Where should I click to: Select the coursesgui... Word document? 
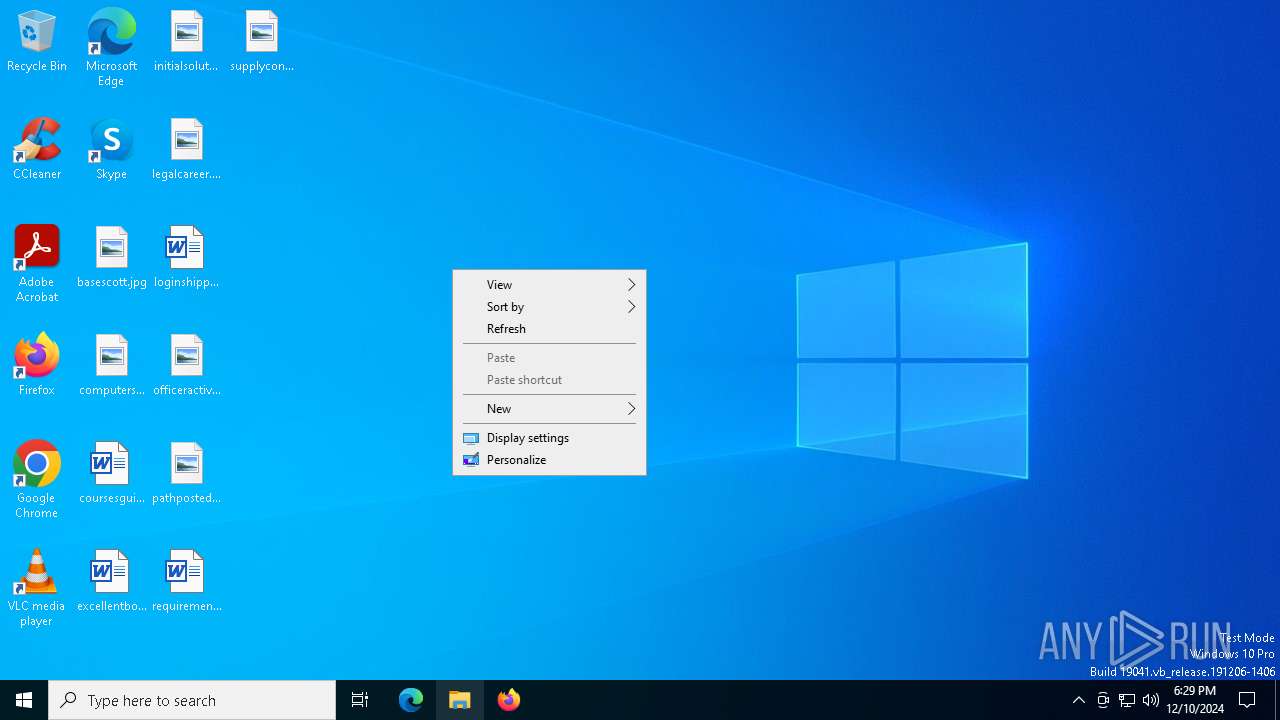coord(112,474)
